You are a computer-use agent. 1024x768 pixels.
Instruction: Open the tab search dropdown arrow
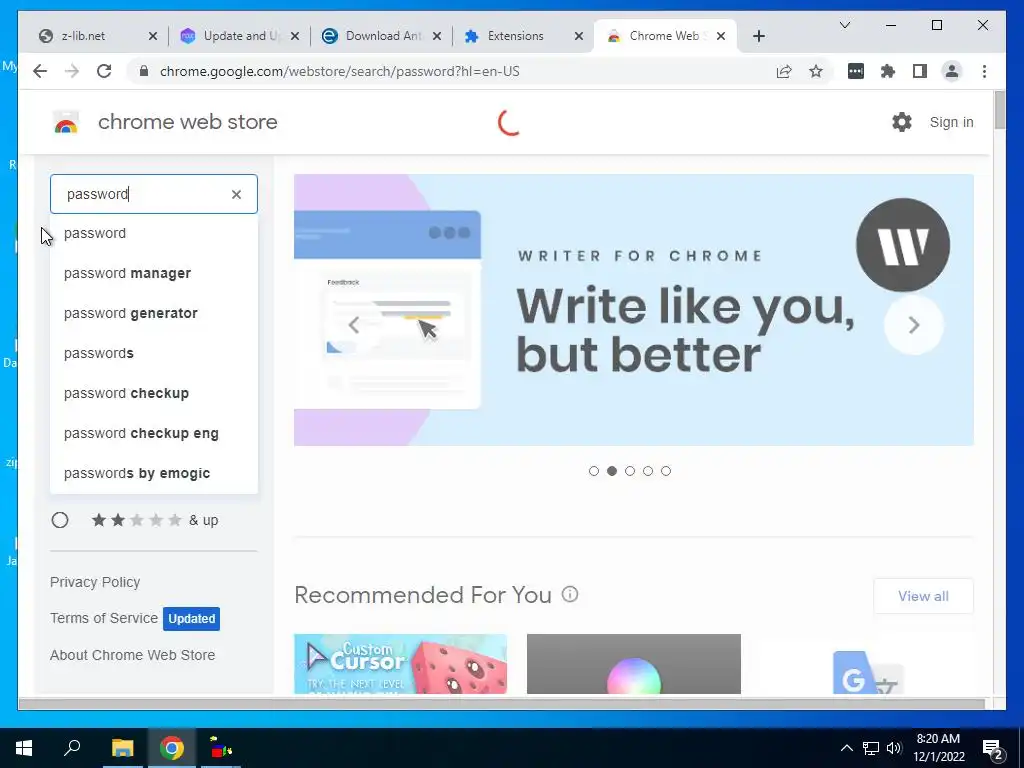click(844, 25)
